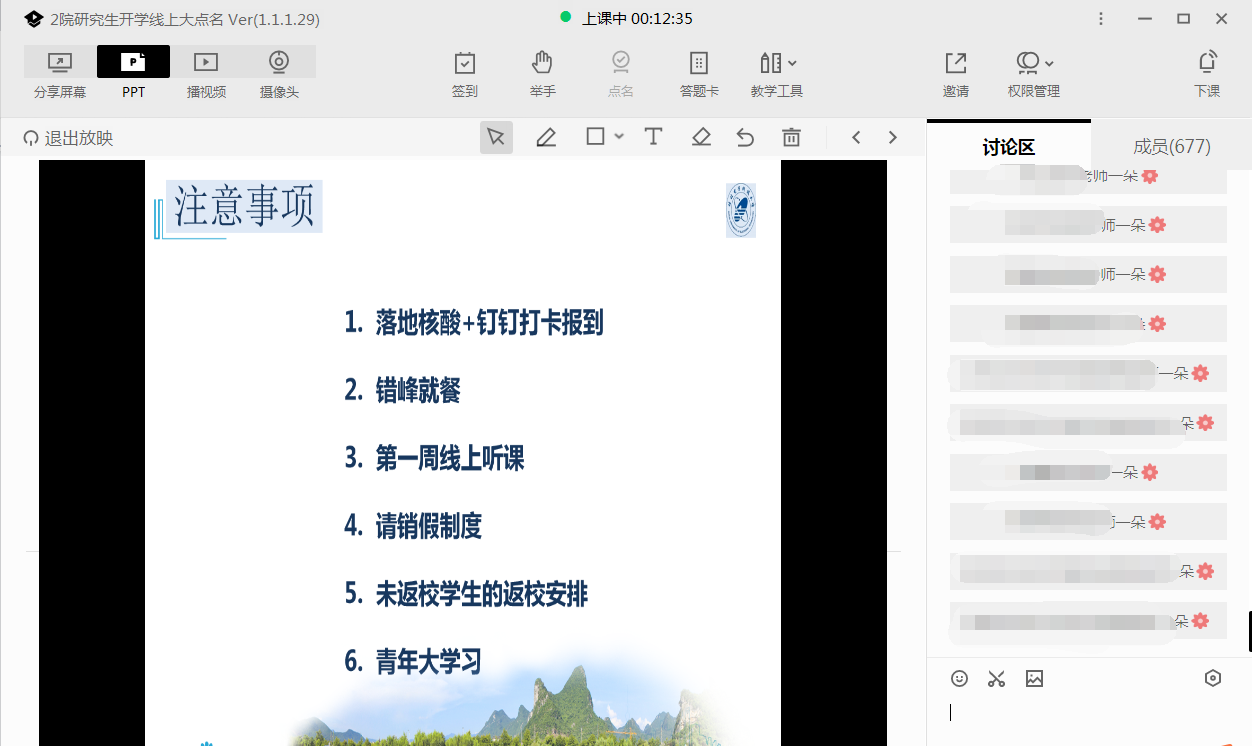1252x746 pixels.
Task: Open the 权限管理 permissions dropdown
Action: [1034, 74]
